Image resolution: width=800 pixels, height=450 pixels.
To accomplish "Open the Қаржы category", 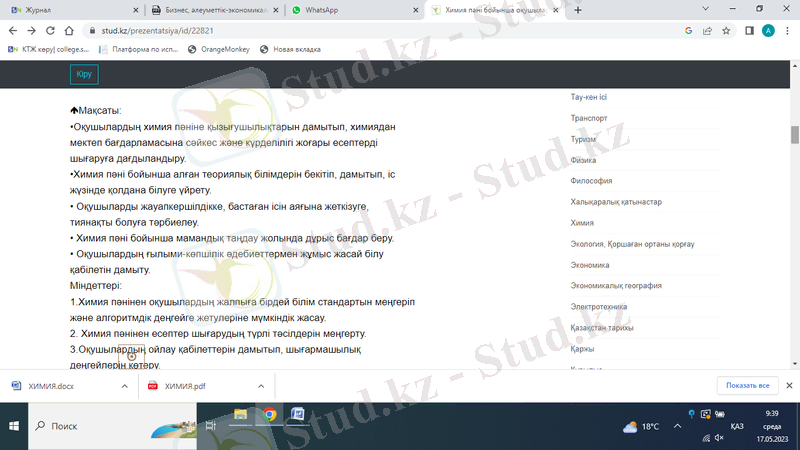I will pyautogui.click(x=582, y=348).
